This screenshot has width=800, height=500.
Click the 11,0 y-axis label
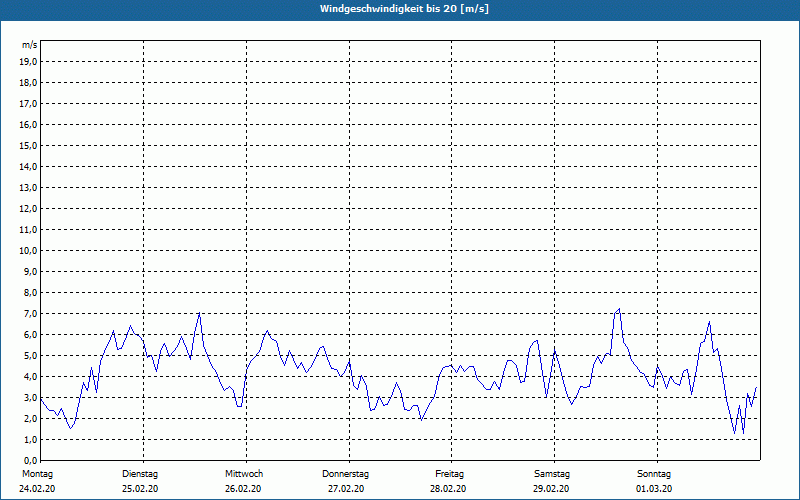[x=28, y=230]
